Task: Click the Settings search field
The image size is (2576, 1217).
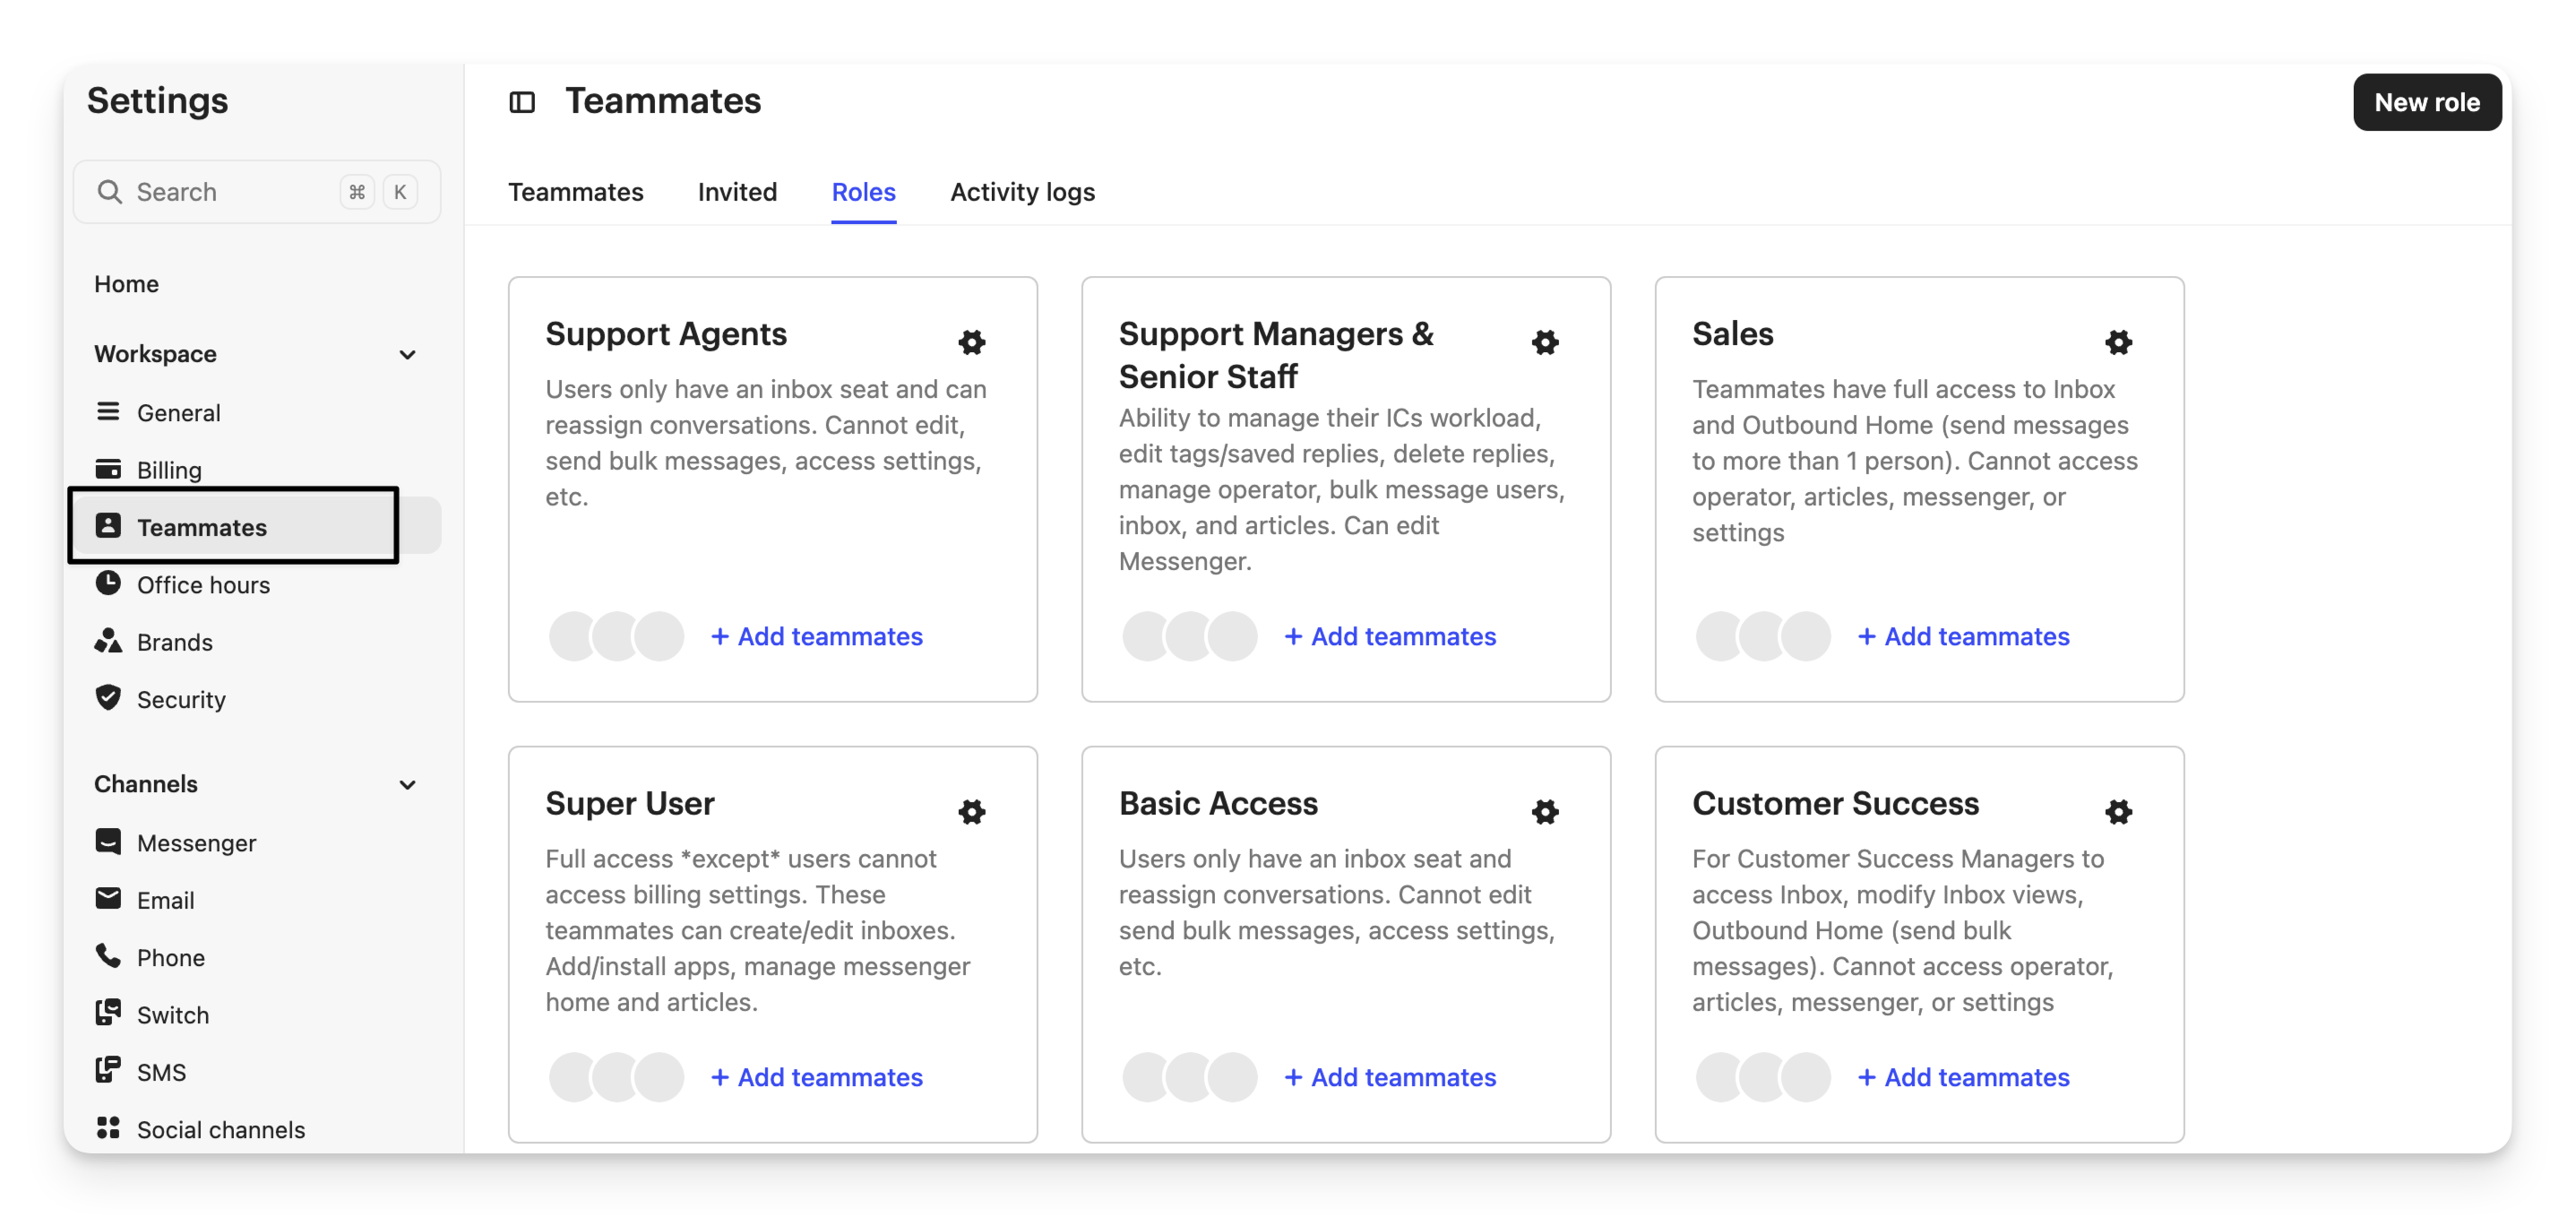Action: point(230,192)
